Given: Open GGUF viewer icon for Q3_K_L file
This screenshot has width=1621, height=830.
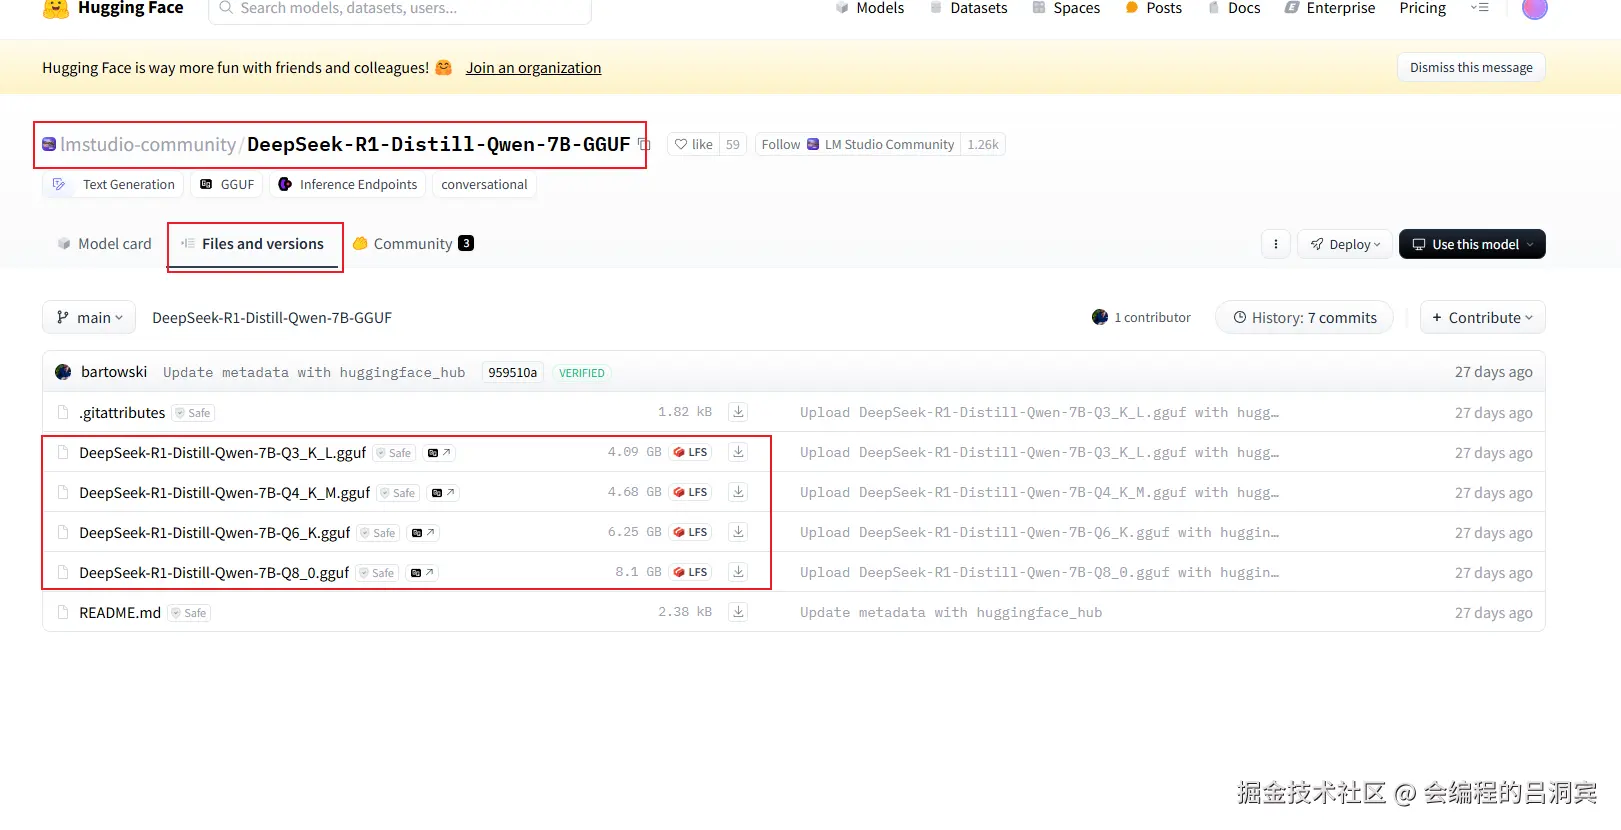Looking at the screenshot, I should pyautogui.click(x=439, y=453).
